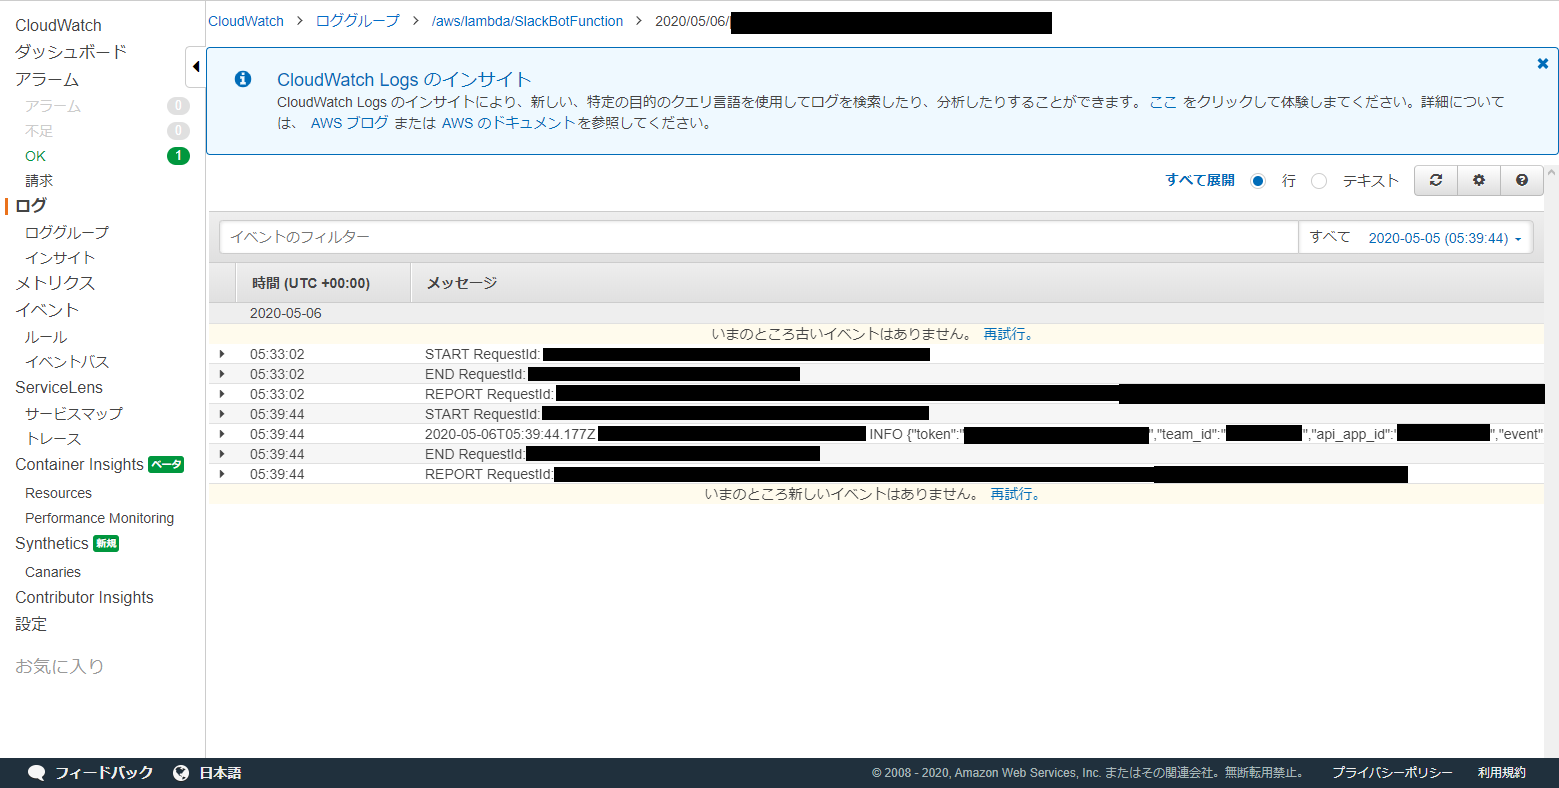
Task: Collapse the left navigation sidebar arrow
Action: [x=196, y=67]
